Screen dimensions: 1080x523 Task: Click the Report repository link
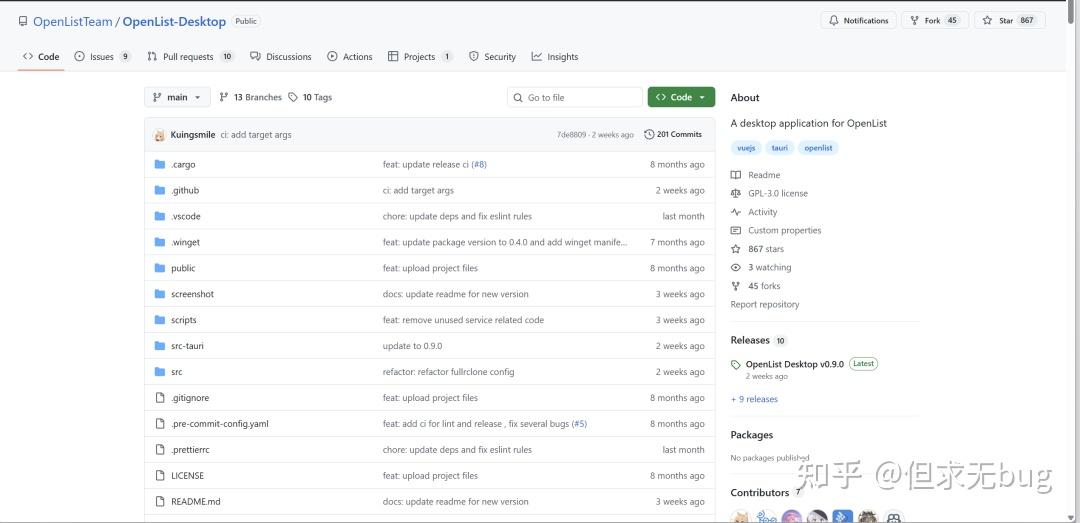(x=765, y=304)
